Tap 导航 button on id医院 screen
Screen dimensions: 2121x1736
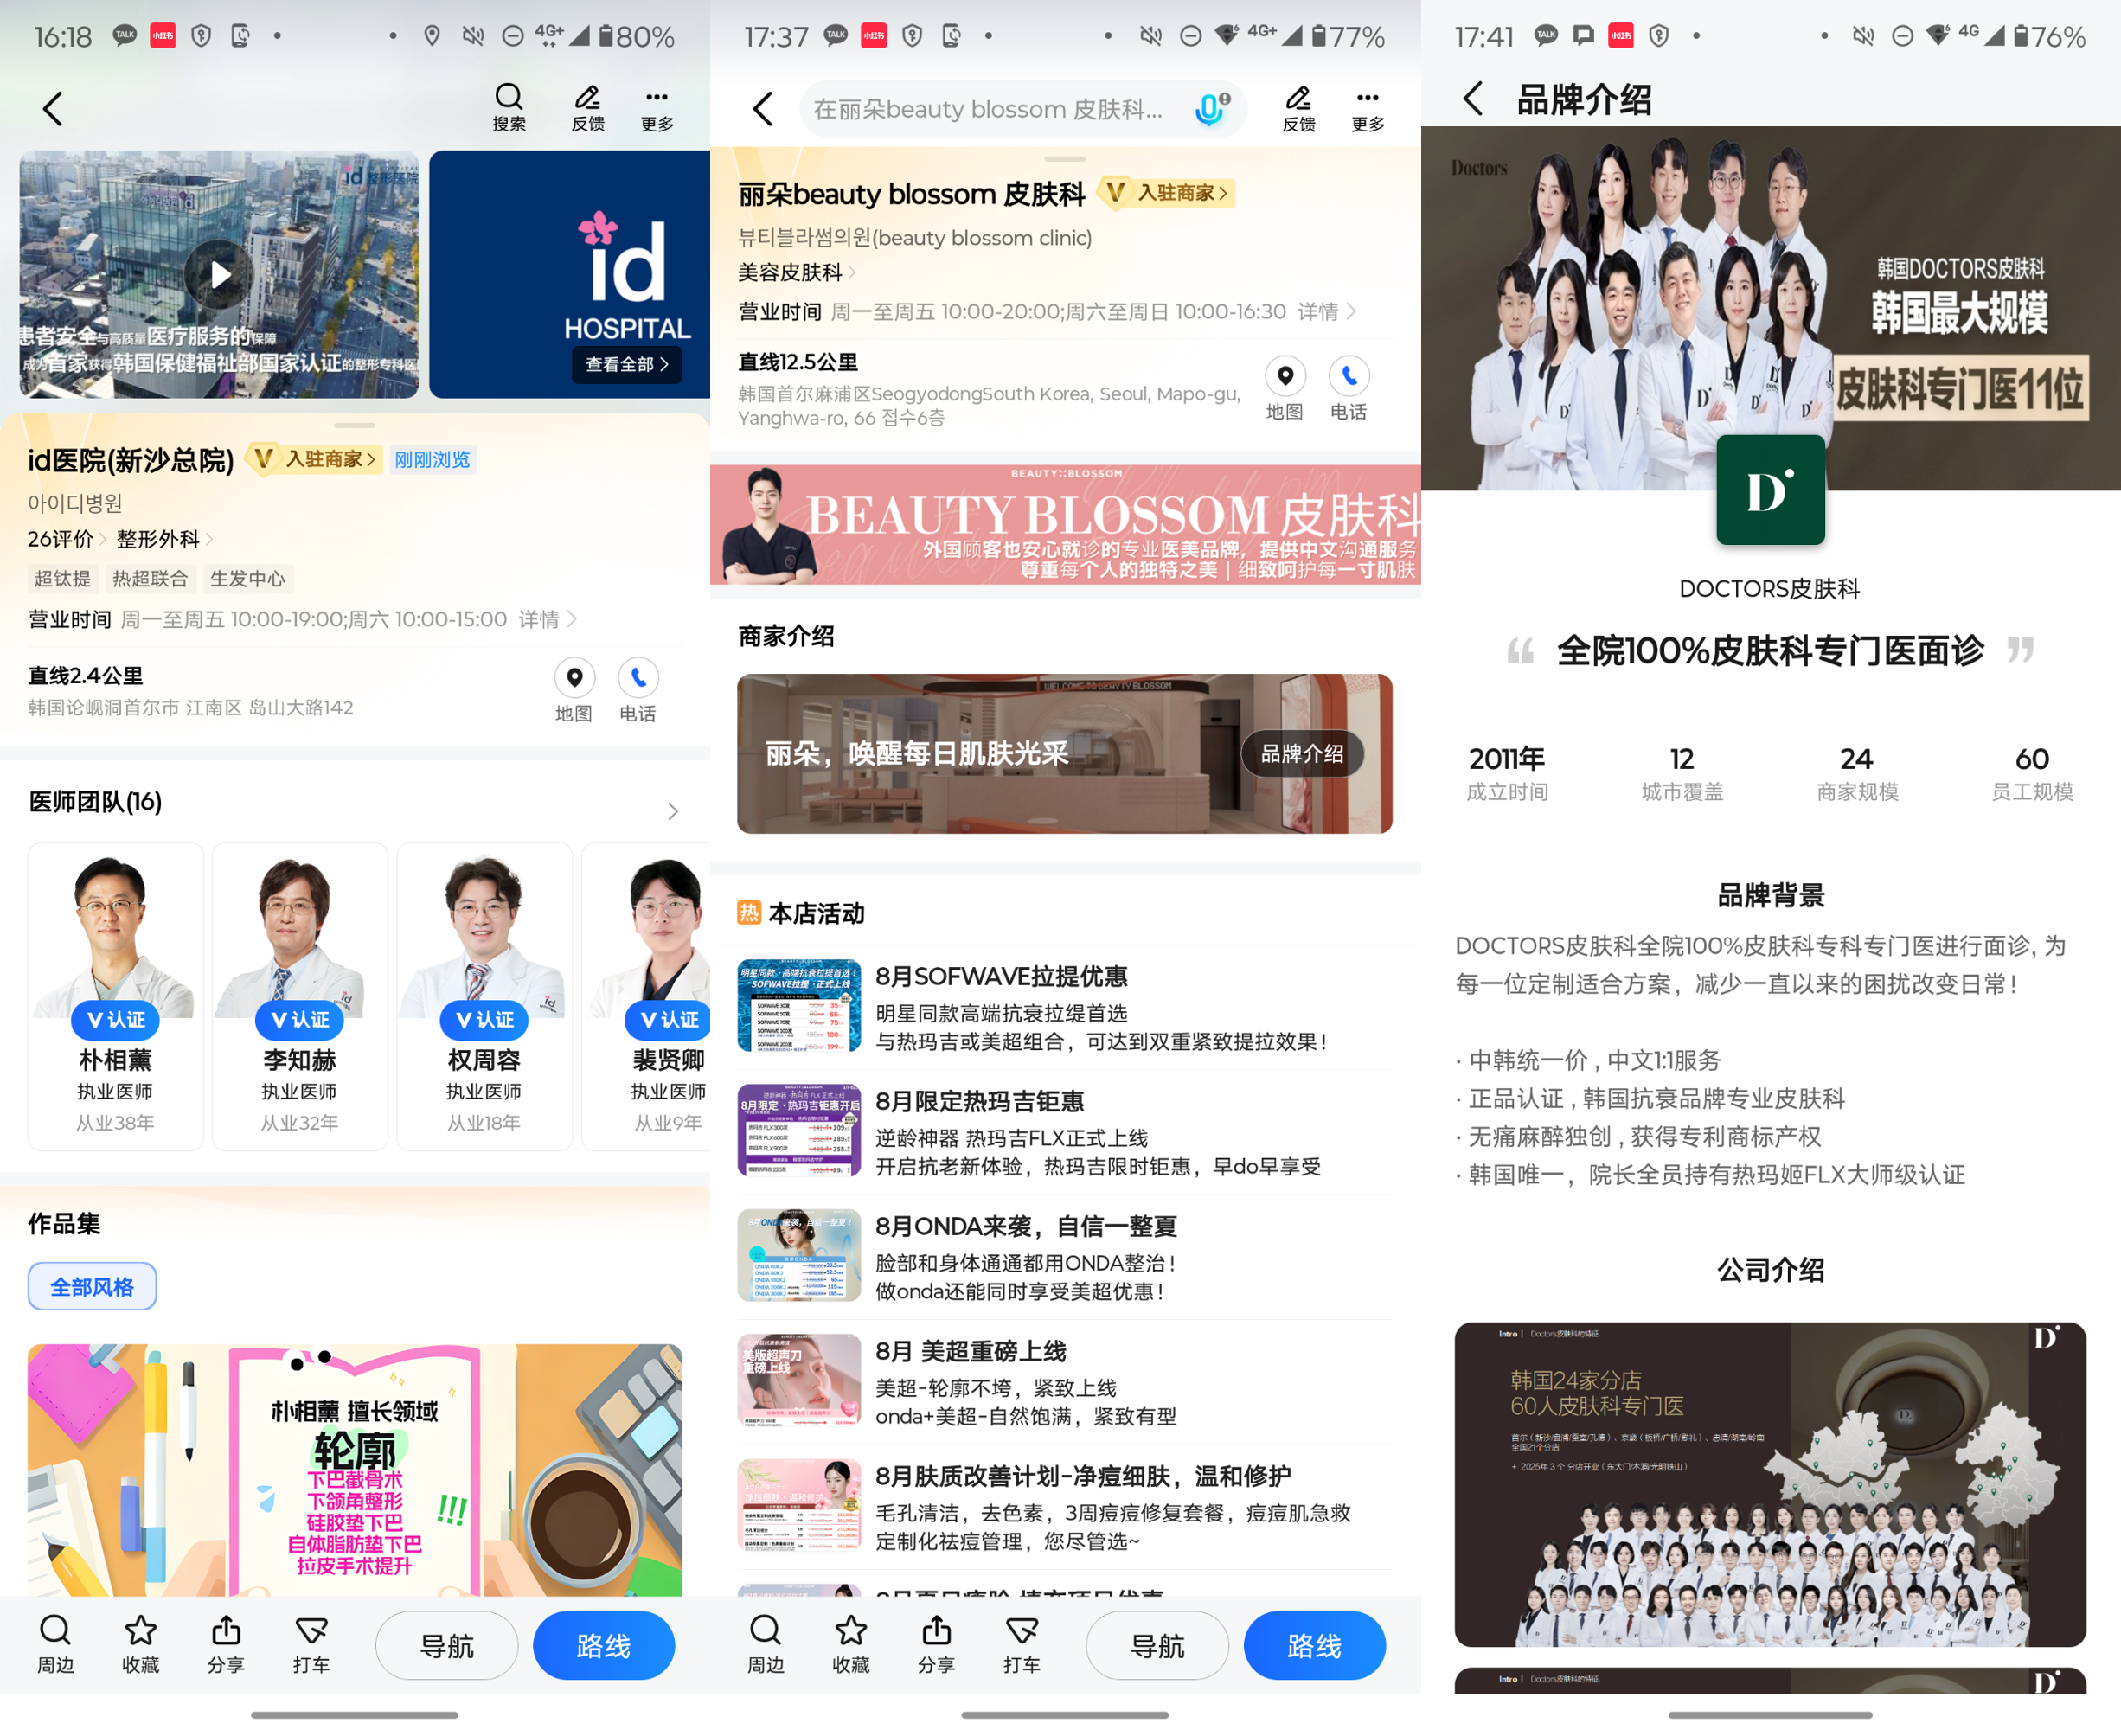[x=446, y=1645]
